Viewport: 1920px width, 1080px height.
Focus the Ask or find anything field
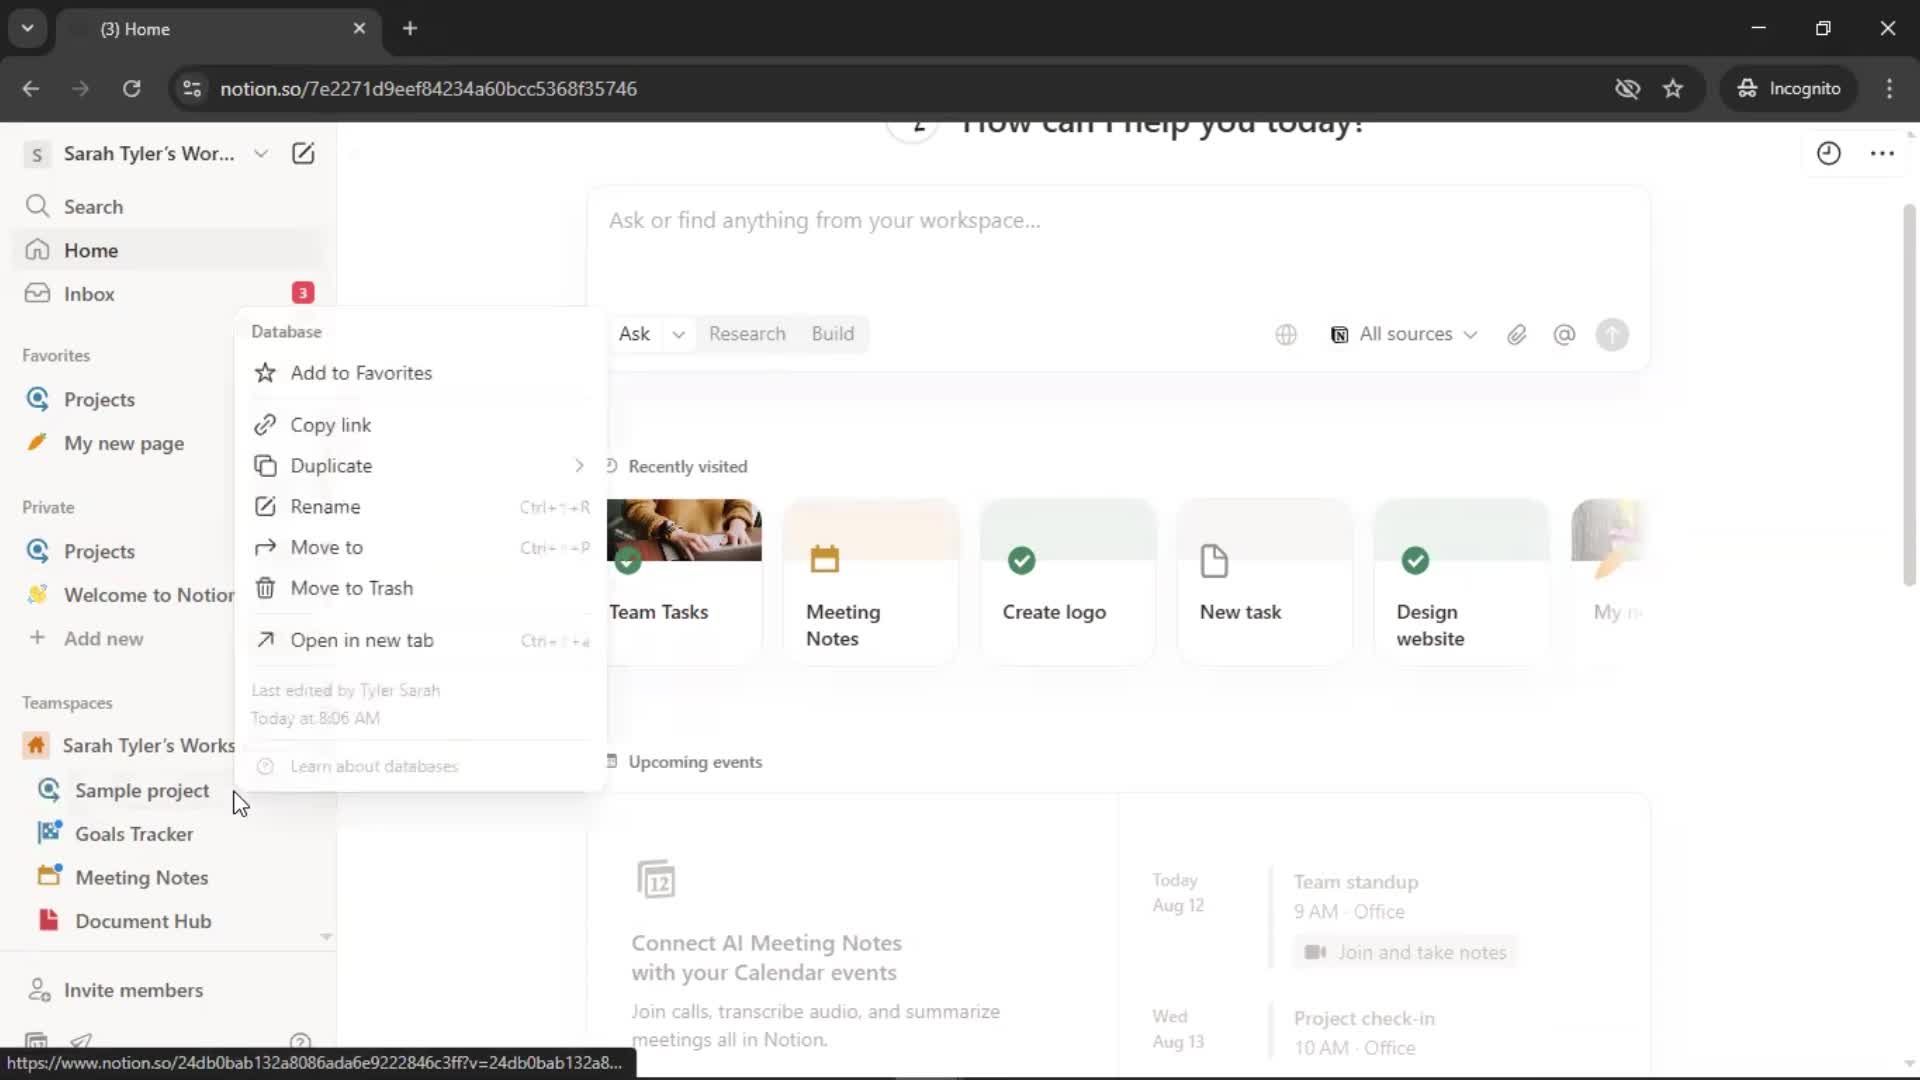[1118, 220]
